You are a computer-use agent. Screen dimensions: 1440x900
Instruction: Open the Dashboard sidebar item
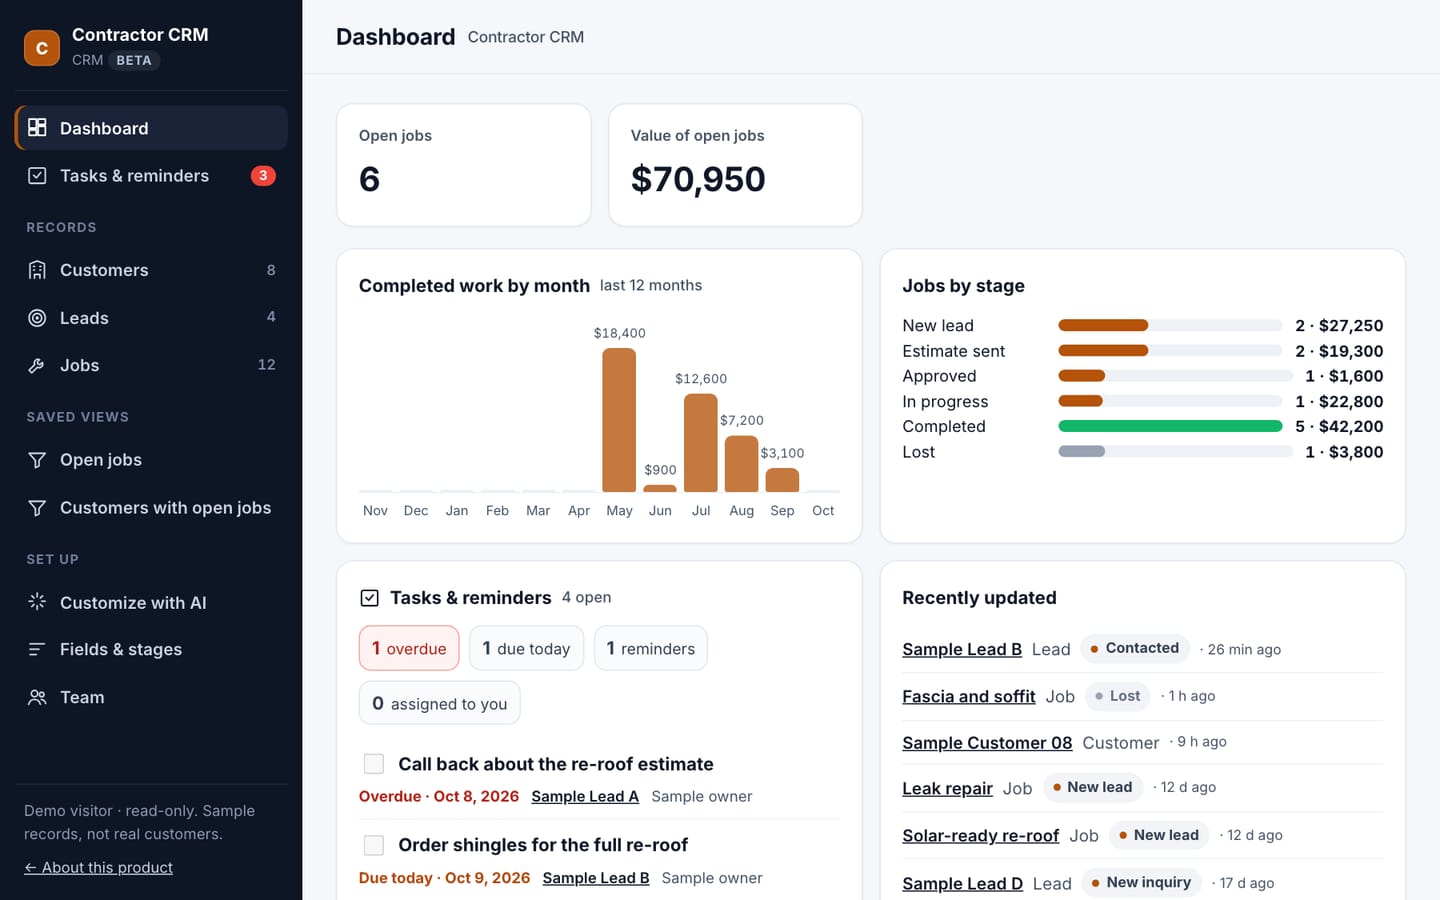tap(152, 128)
